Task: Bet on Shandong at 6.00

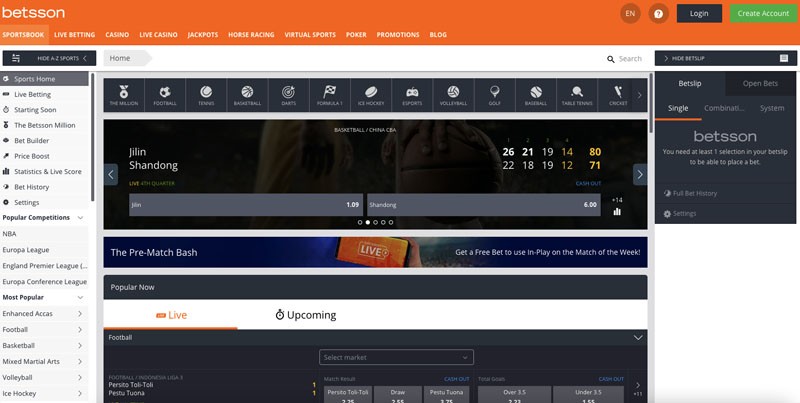Action: pyautogui.click(x=484, y=205)
